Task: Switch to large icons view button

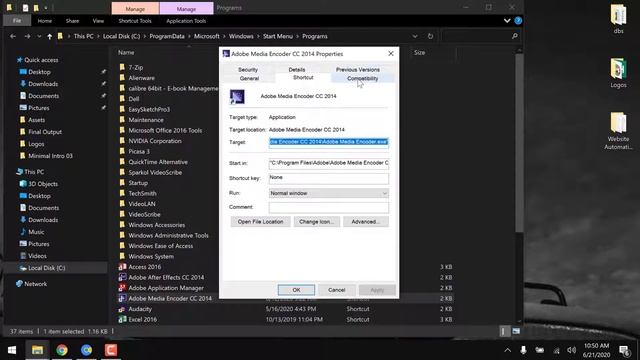Action: [x=516, y=331]
